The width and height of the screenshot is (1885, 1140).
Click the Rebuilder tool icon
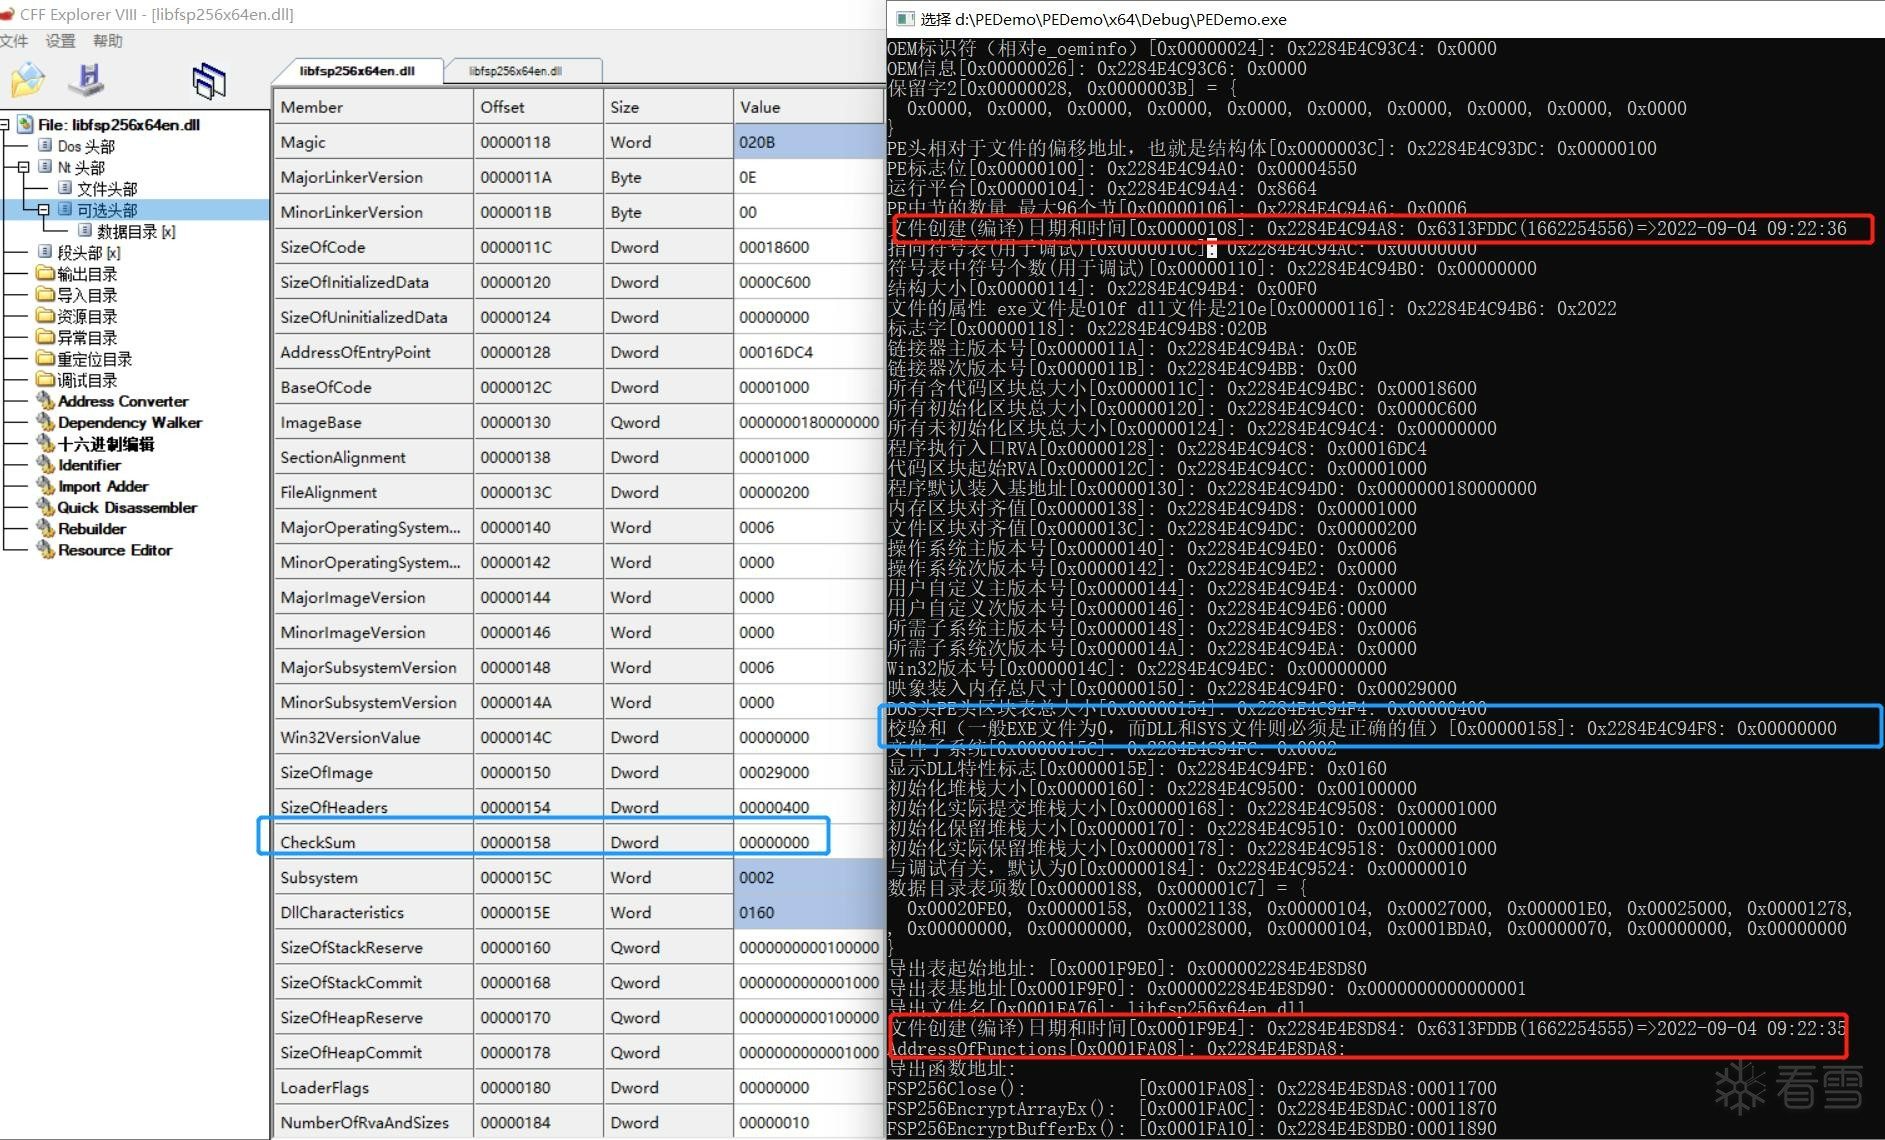coord(45,528)
